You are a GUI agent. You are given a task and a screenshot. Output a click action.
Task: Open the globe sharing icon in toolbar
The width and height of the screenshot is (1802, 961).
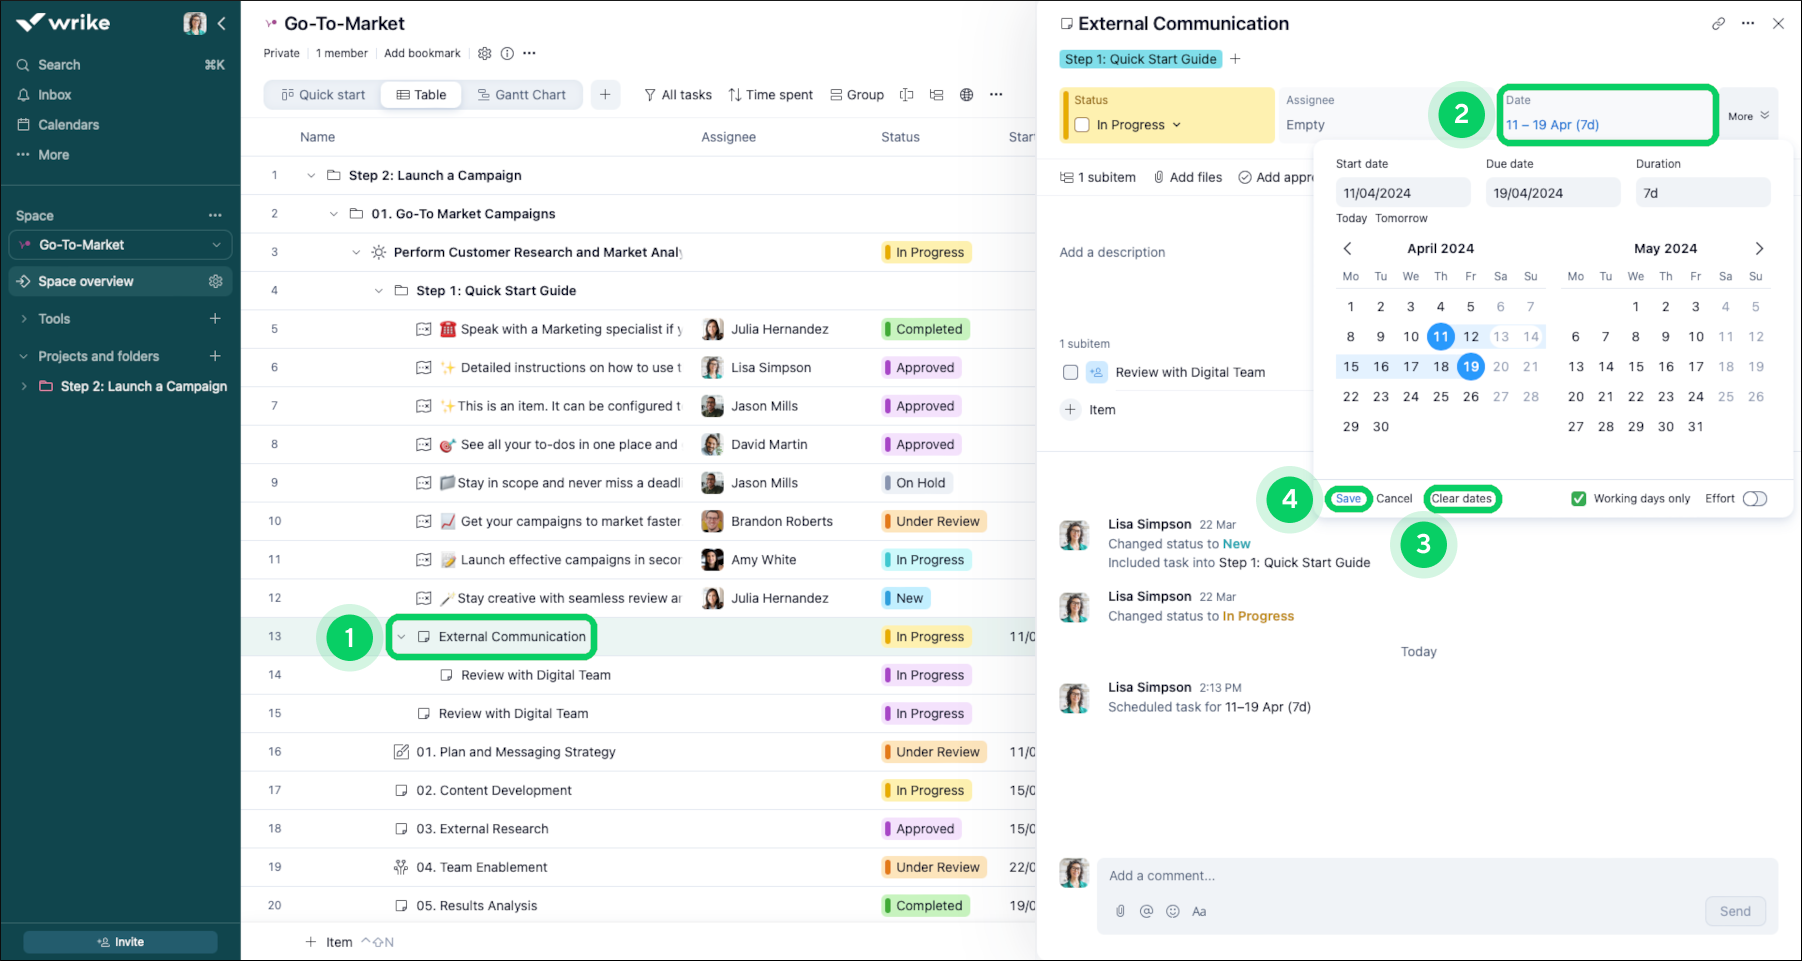click(x=966, y=95)
